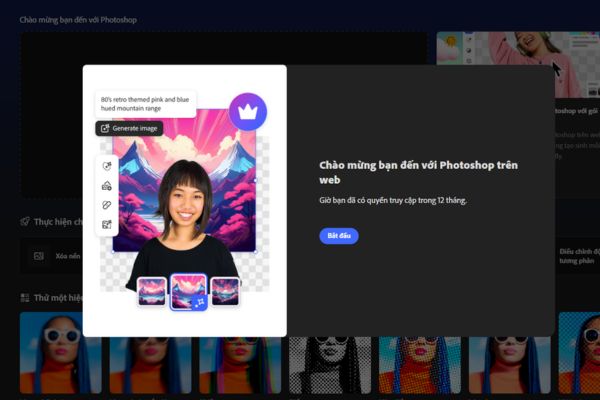Click the Generate image button in illustration
Viewport: 600px width, 400px height.
[129, 128]
